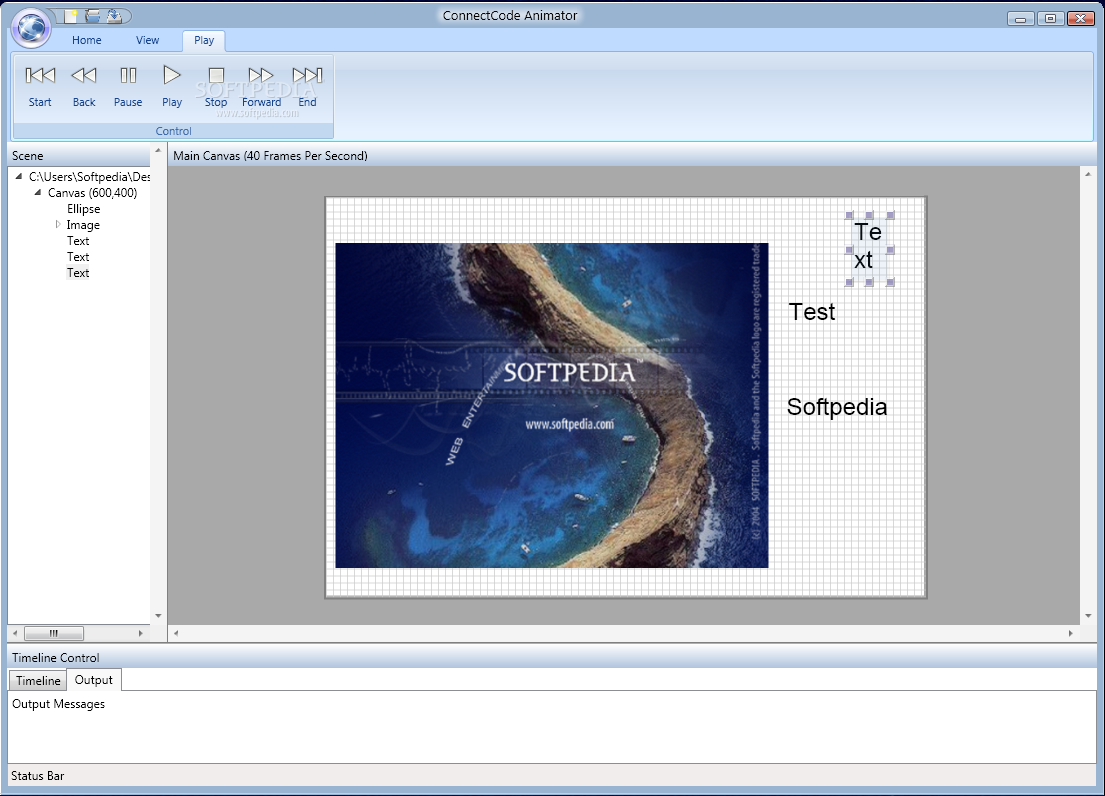
Task: Play the animation
Action: tap(172, 87)
